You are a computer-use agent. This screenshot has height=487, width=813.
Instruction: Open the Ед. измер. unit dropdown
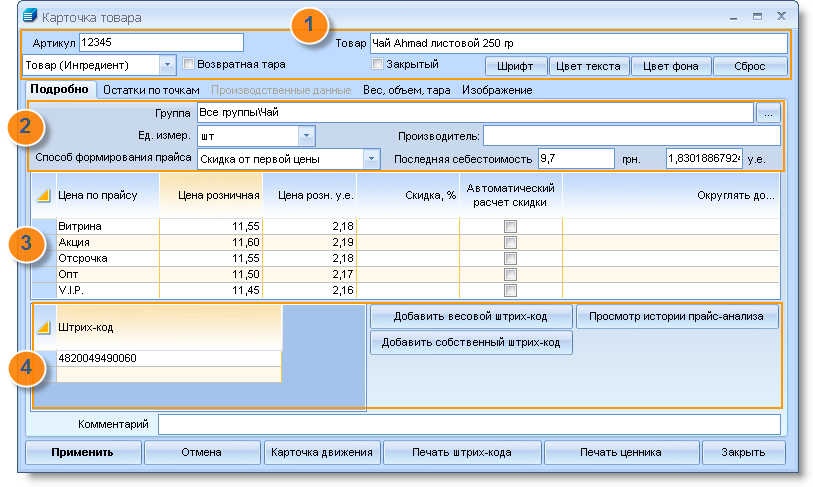pos(306,136)
